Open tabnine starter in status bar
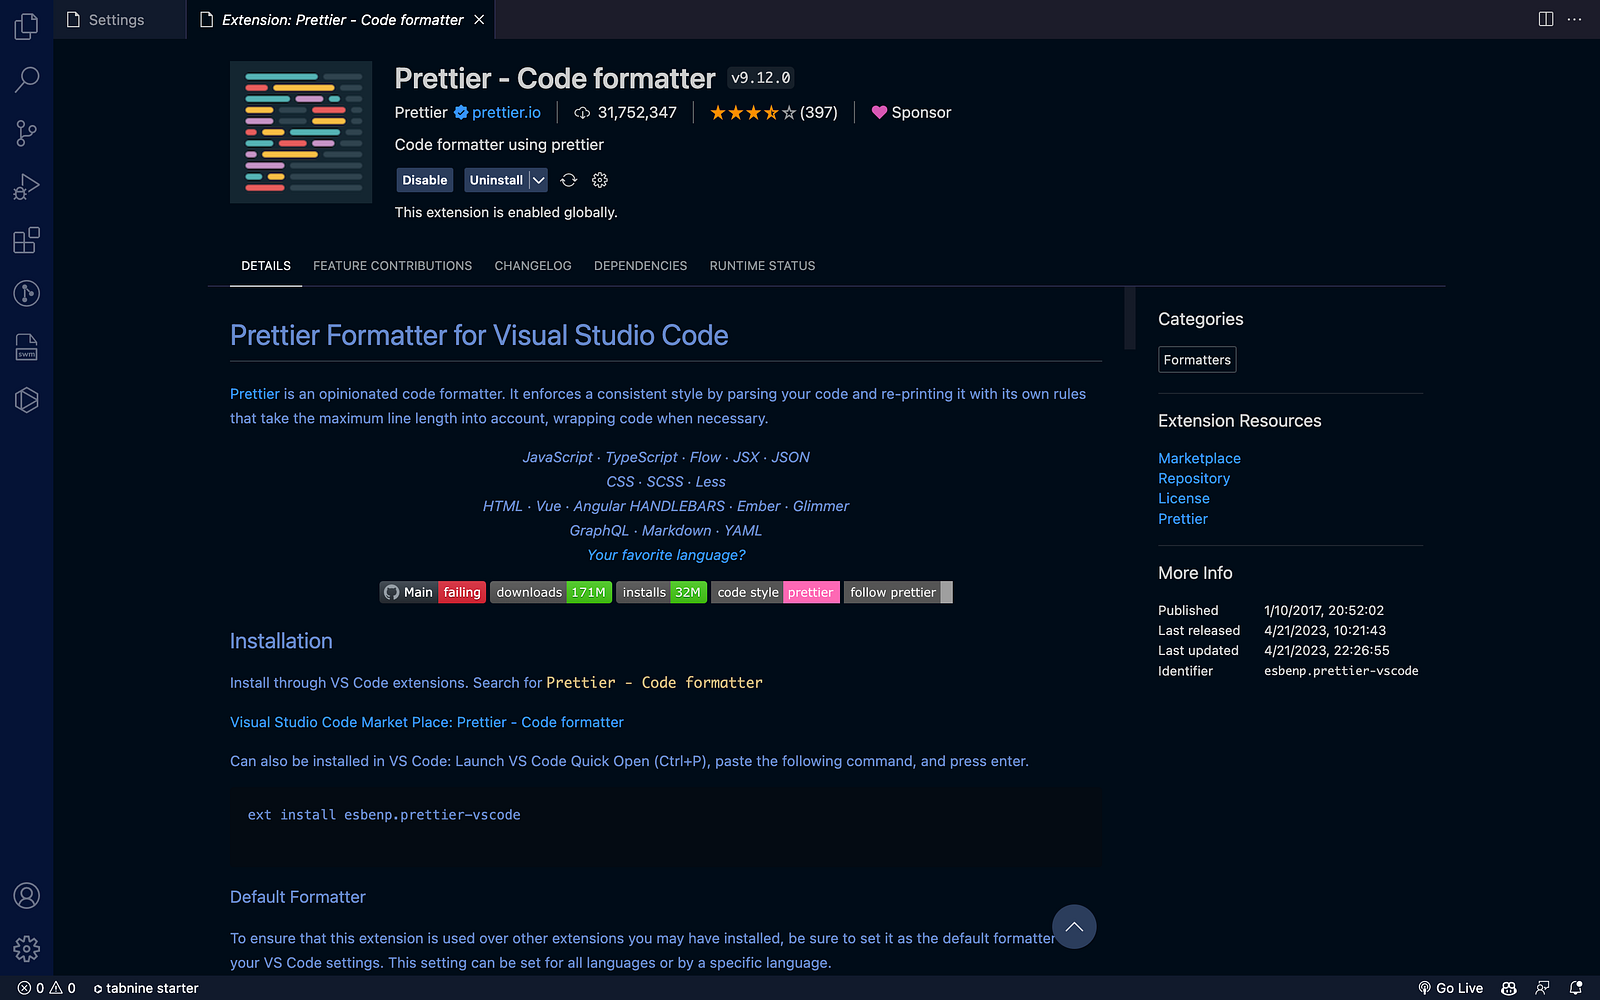Image resolution: width=1600 pixels, height=1000 pixels. click(146, 988)
